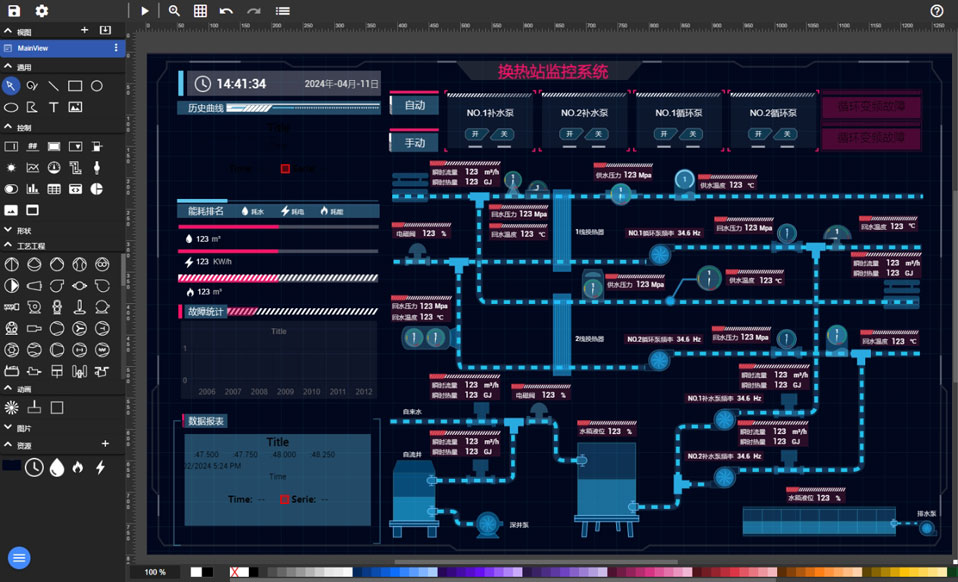Undo the last action
958x582 pixels.
tap(227, 11)
